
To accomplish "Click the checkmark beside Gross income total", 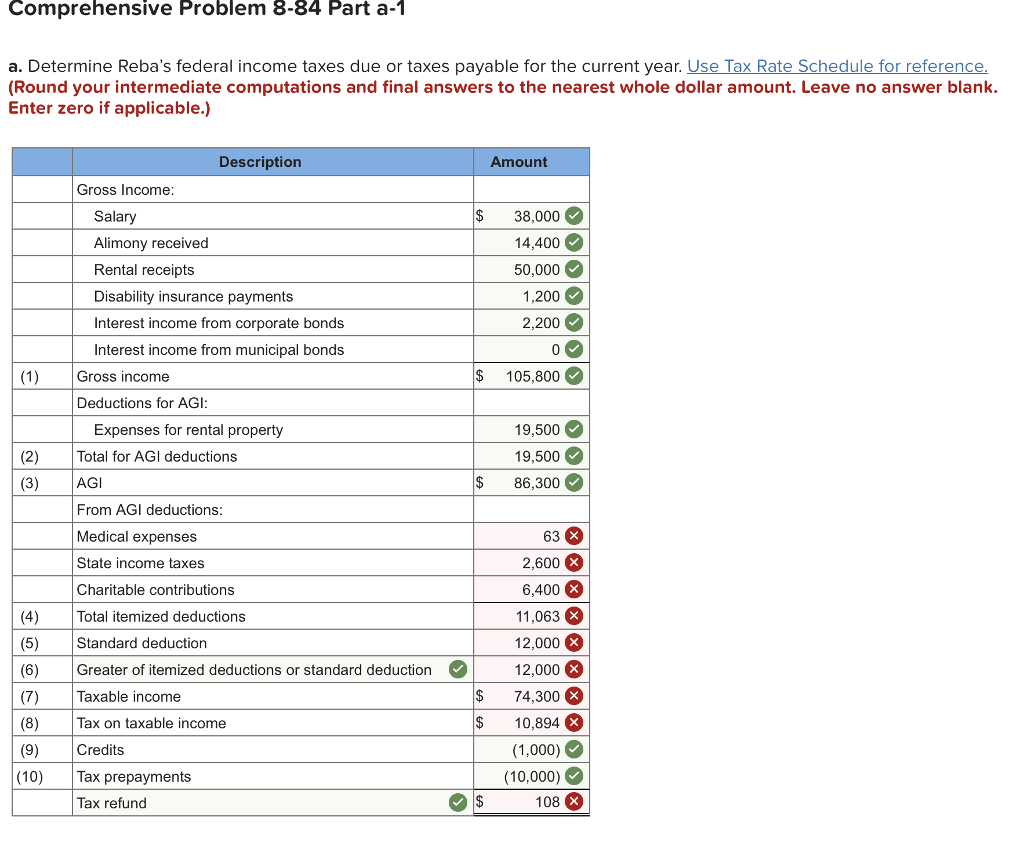I will pyautogui.click(x=575, y=376).
